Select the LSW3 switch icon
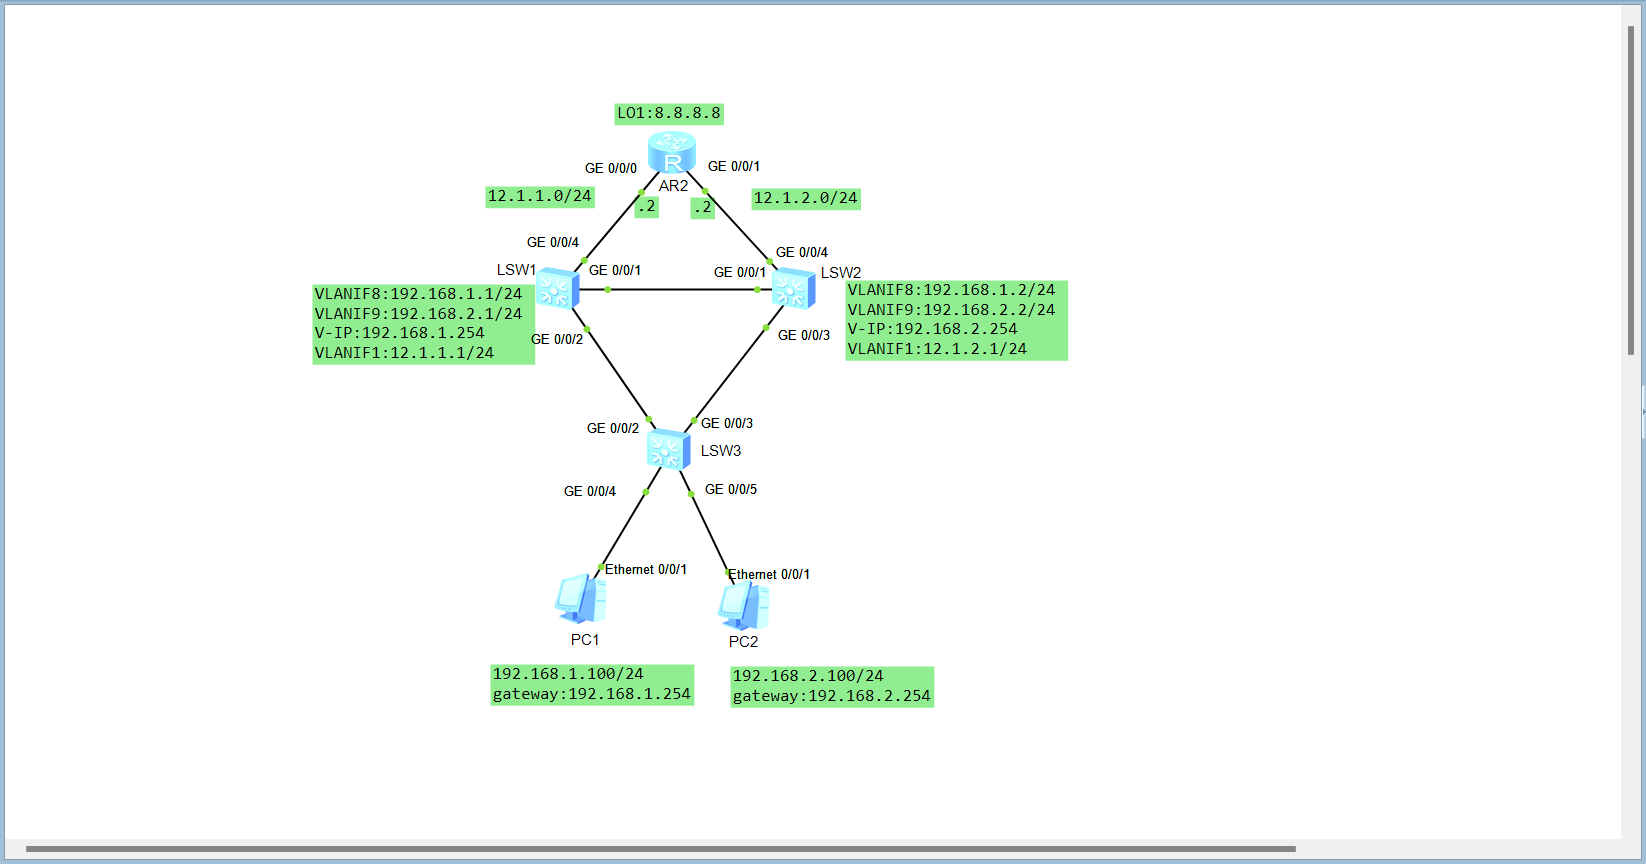Viewport: 1646px width, 864px height. coord(668,449)
